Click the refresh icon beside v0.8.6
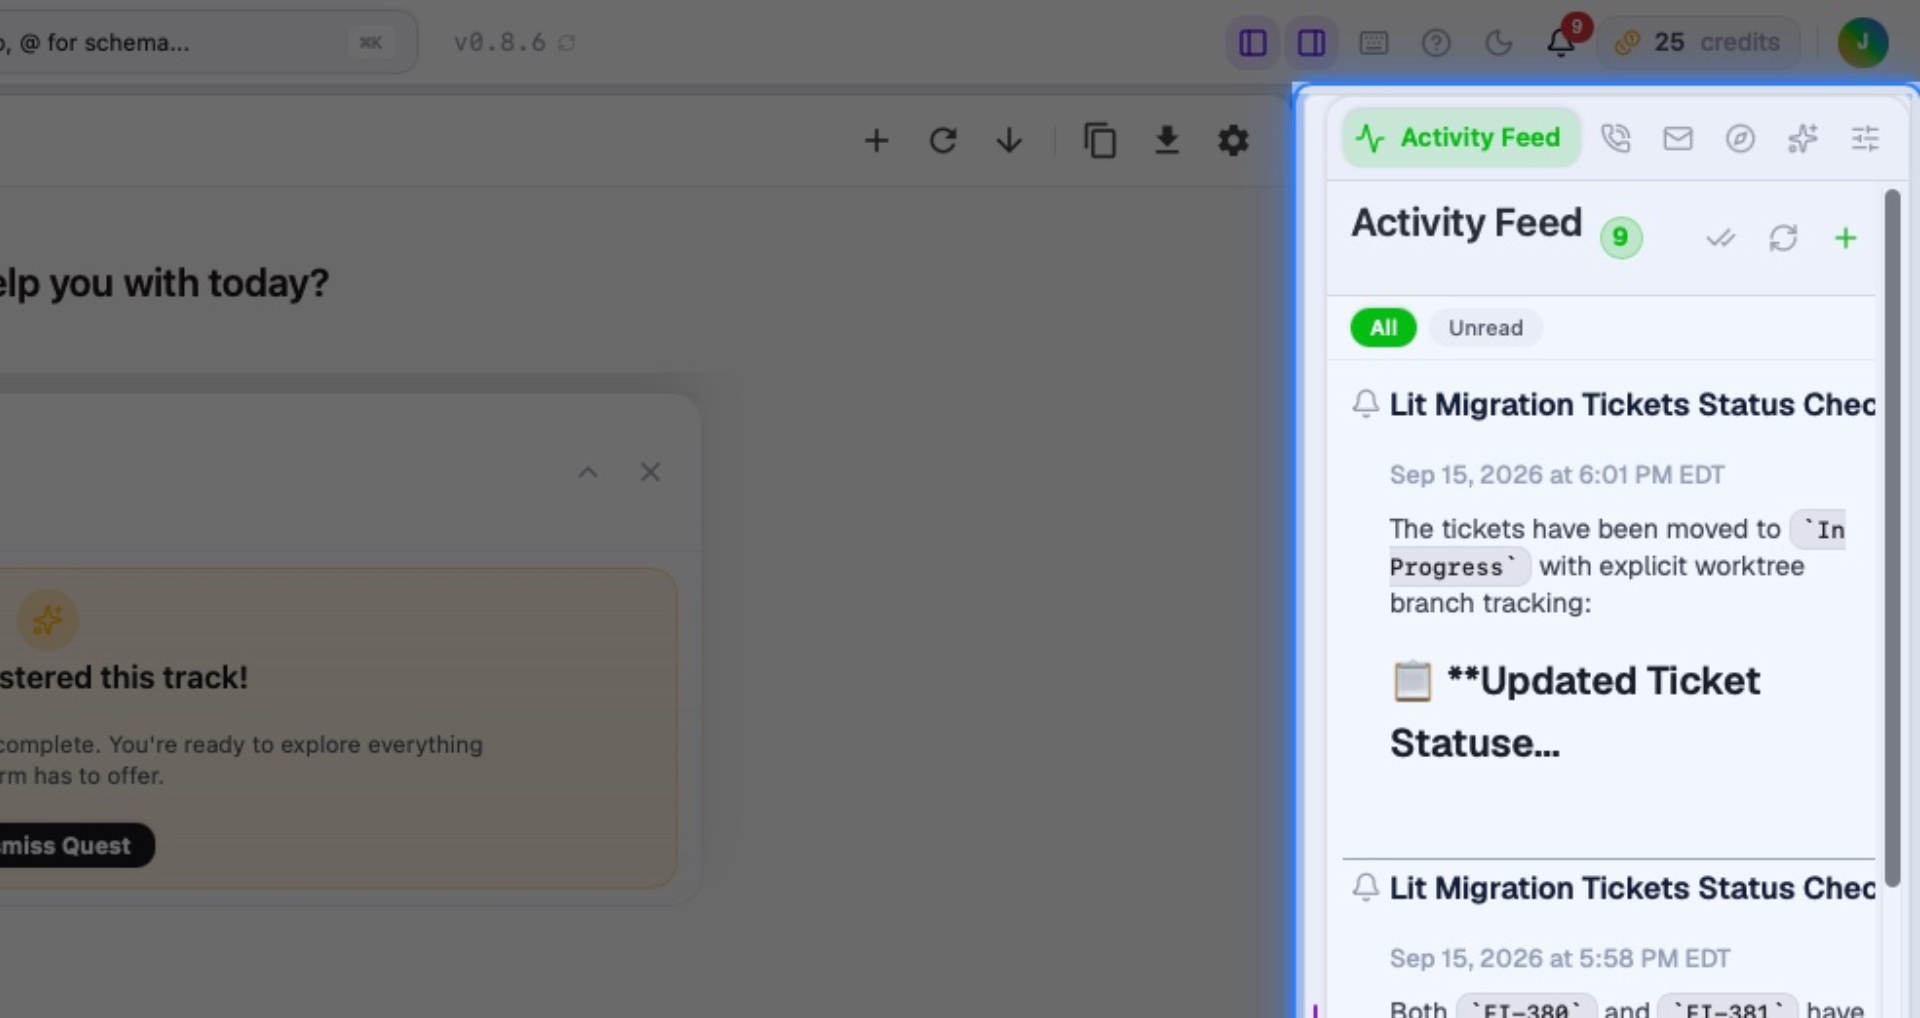The image size is (1920, 1018). pyautogui.click(x=567, y=43)
